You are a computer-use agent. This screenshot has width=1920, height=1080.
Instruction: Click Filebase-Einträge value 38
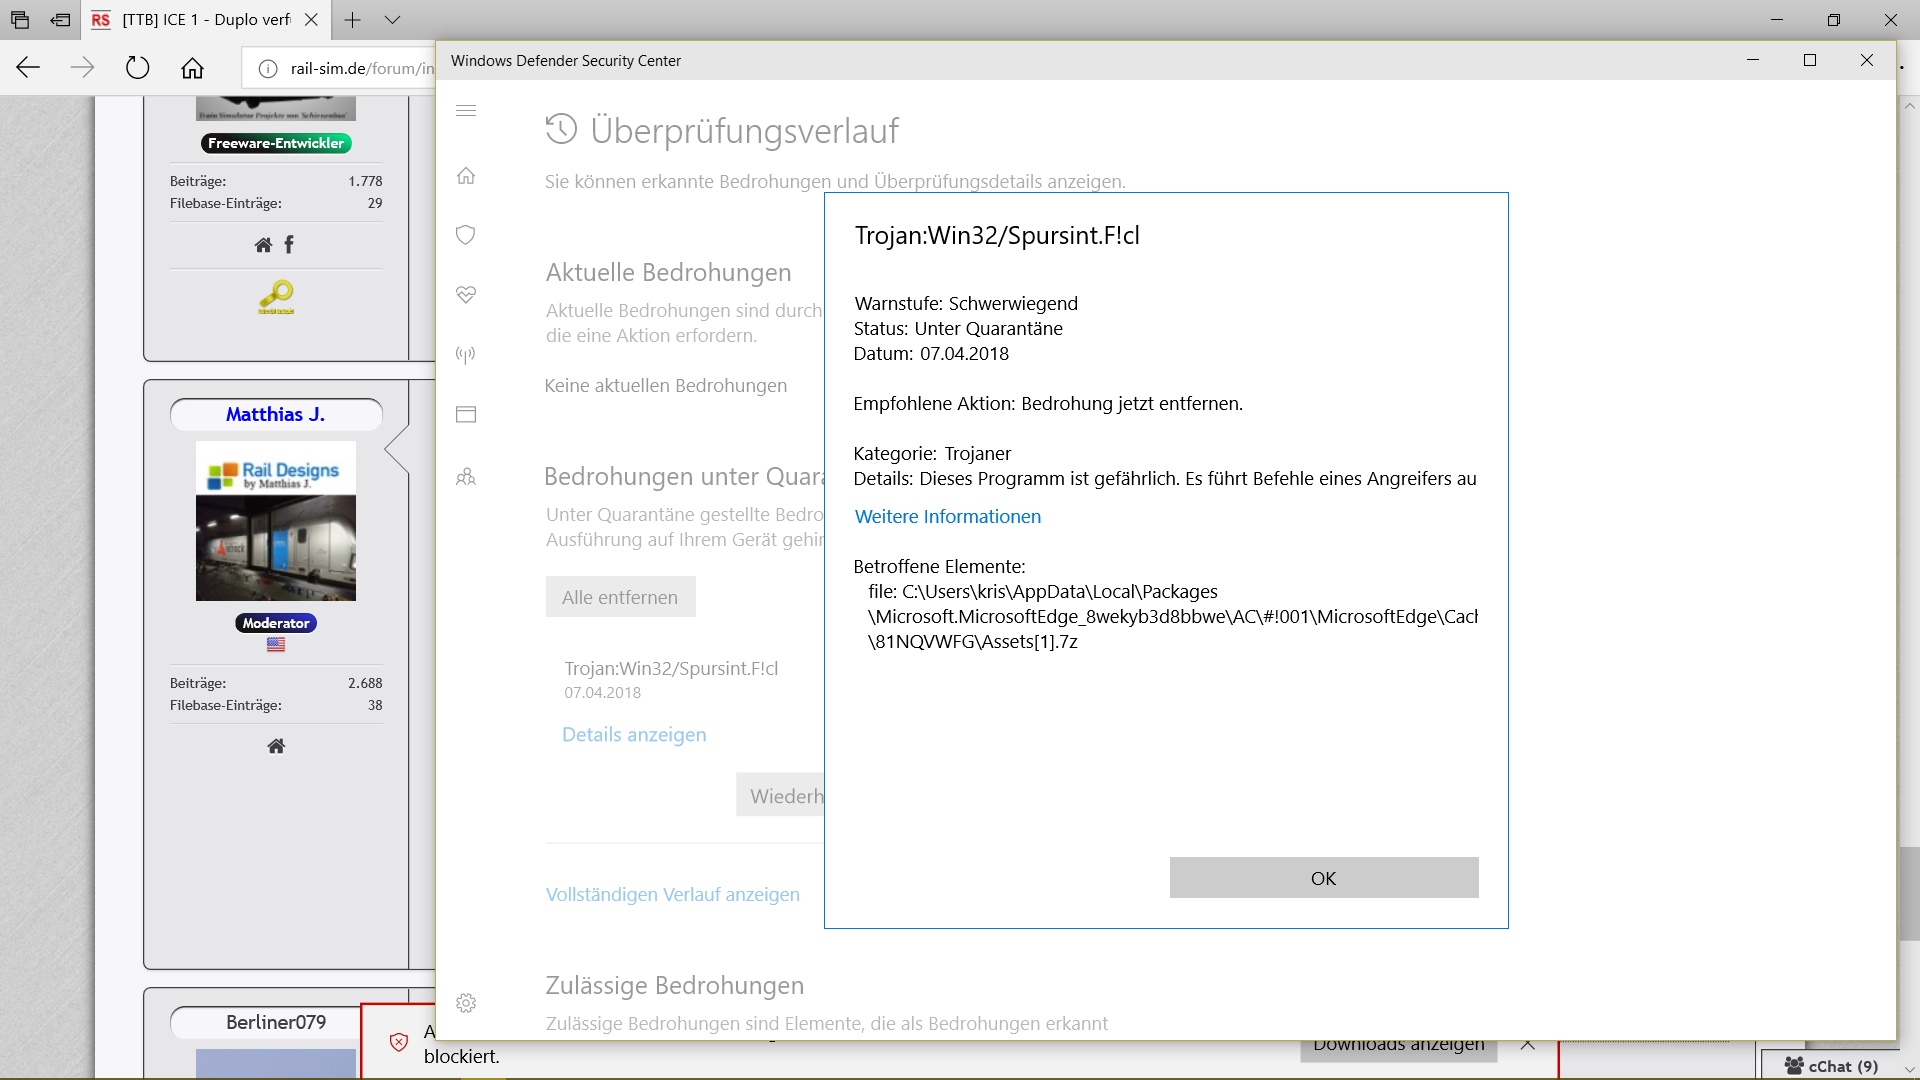(x=375, y=705)
